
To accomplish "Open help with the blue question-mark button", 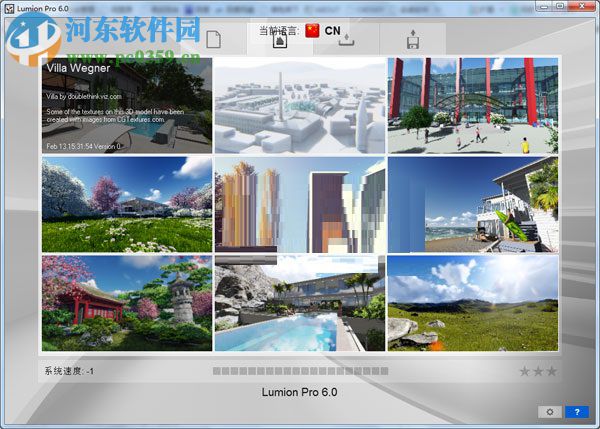I will [577, 412].
